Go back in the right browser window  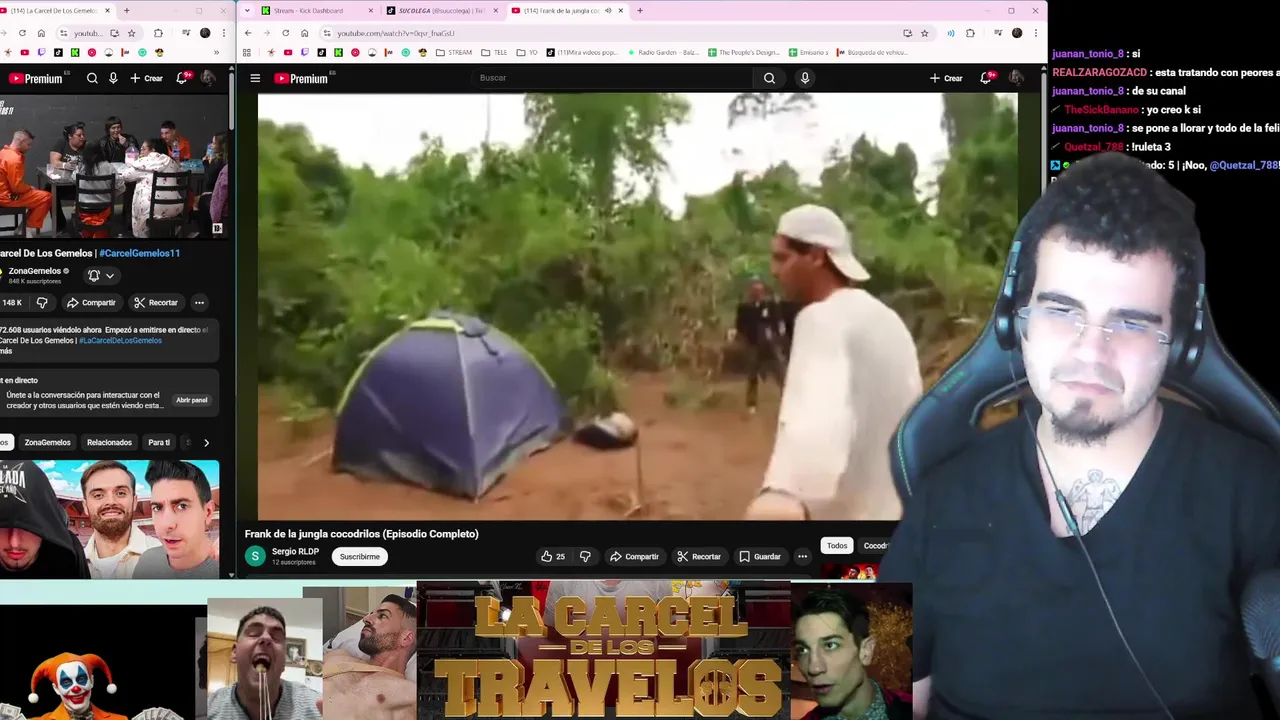[x=248, y=33]
